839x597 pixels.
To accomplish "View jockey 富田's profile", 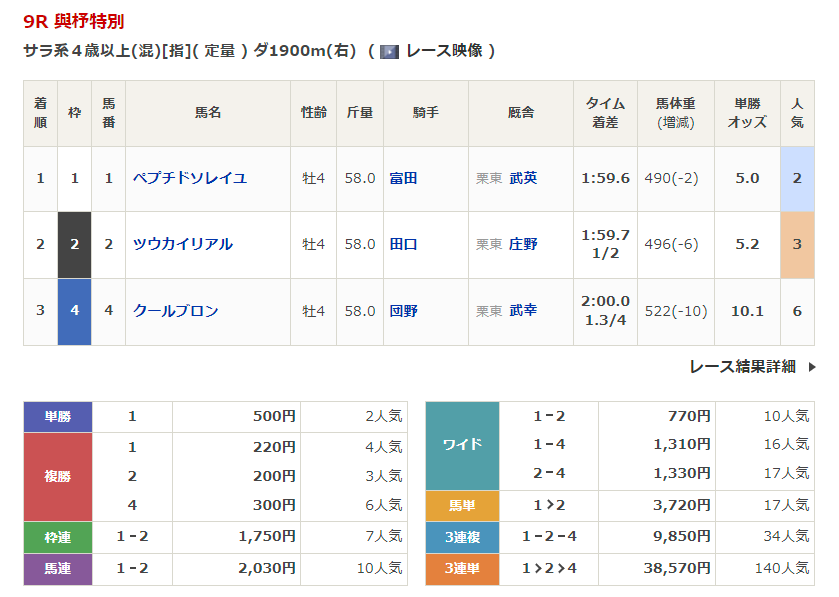I will click(x=404, y=178).
